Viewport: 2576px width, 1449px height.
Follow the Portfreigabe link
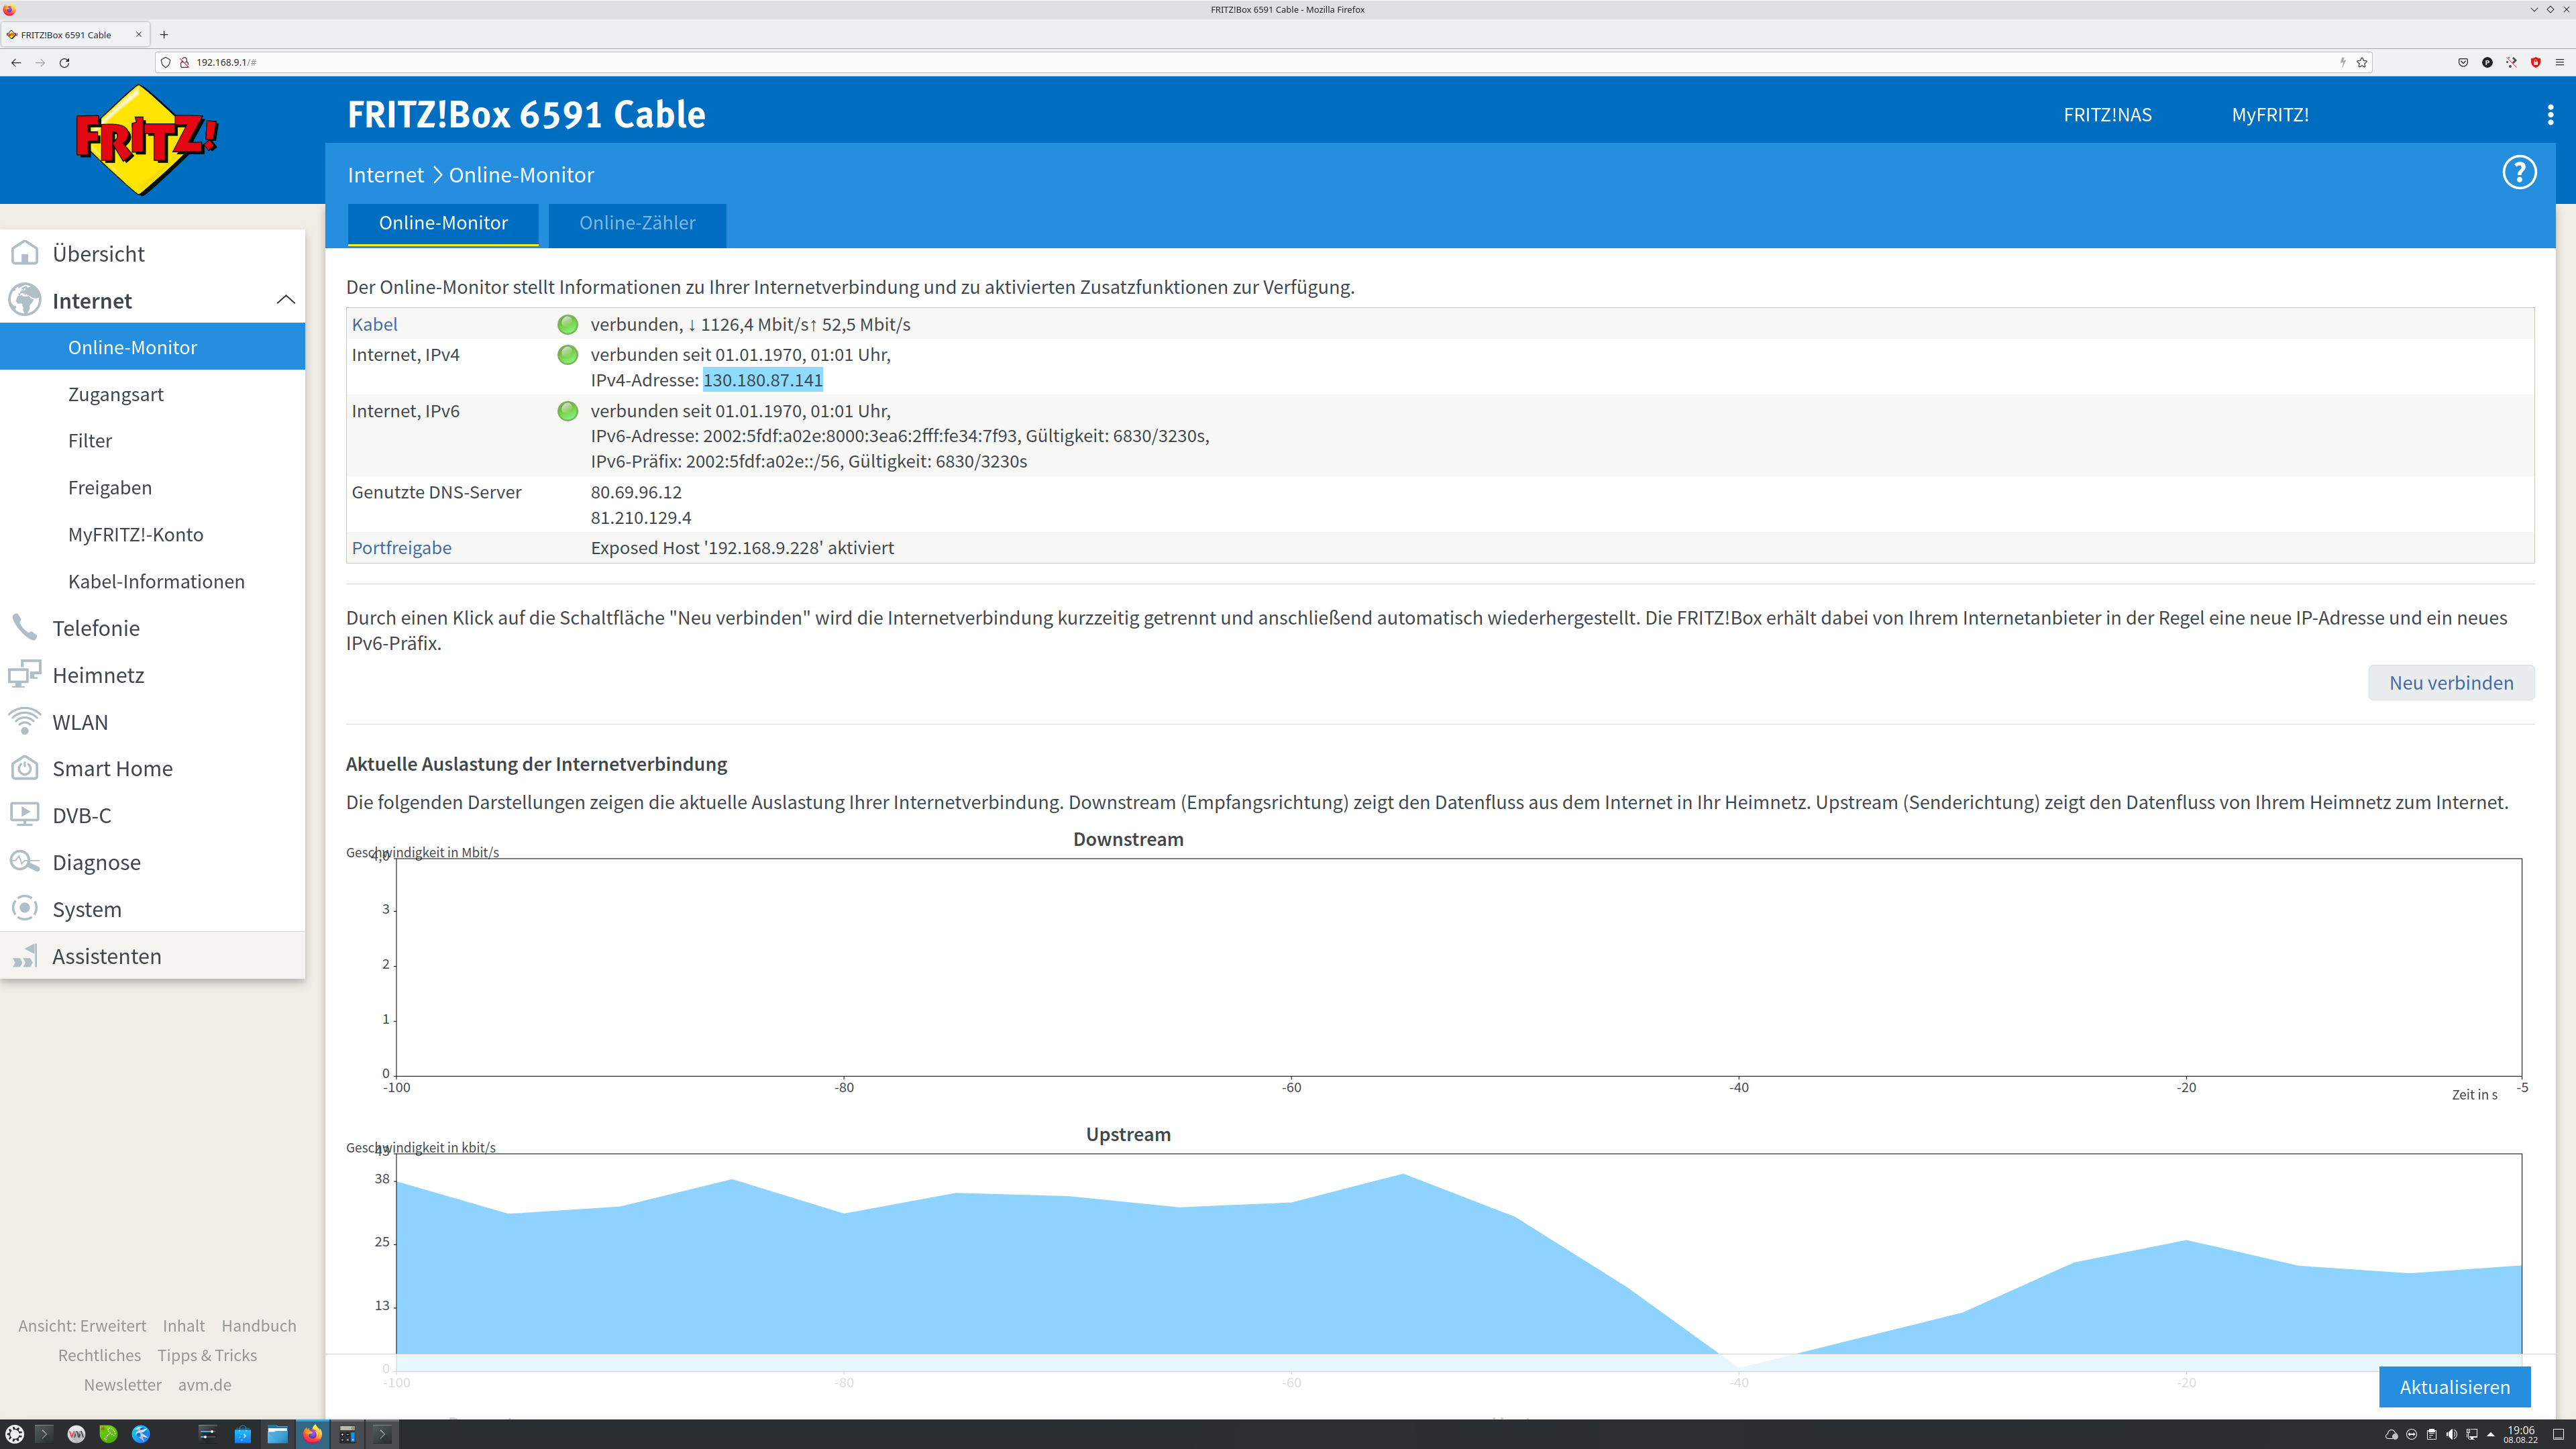pyautogui.click(x=401, y=548)
